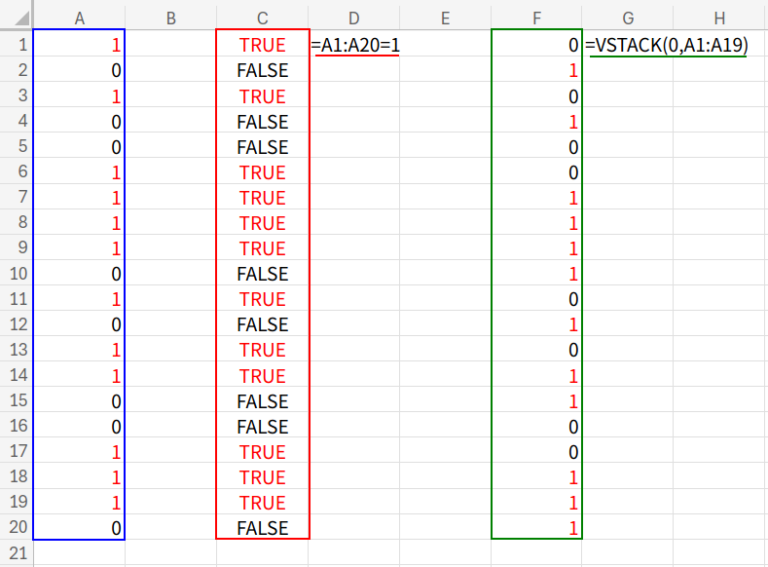Select column F header

tap(536, 15)
